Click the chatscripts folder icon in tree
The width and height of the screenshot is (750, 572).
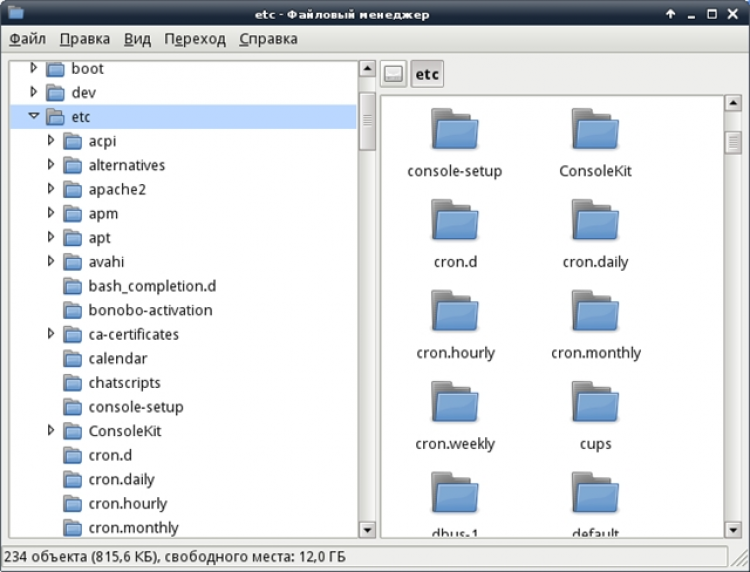click(x=72, y=383)
